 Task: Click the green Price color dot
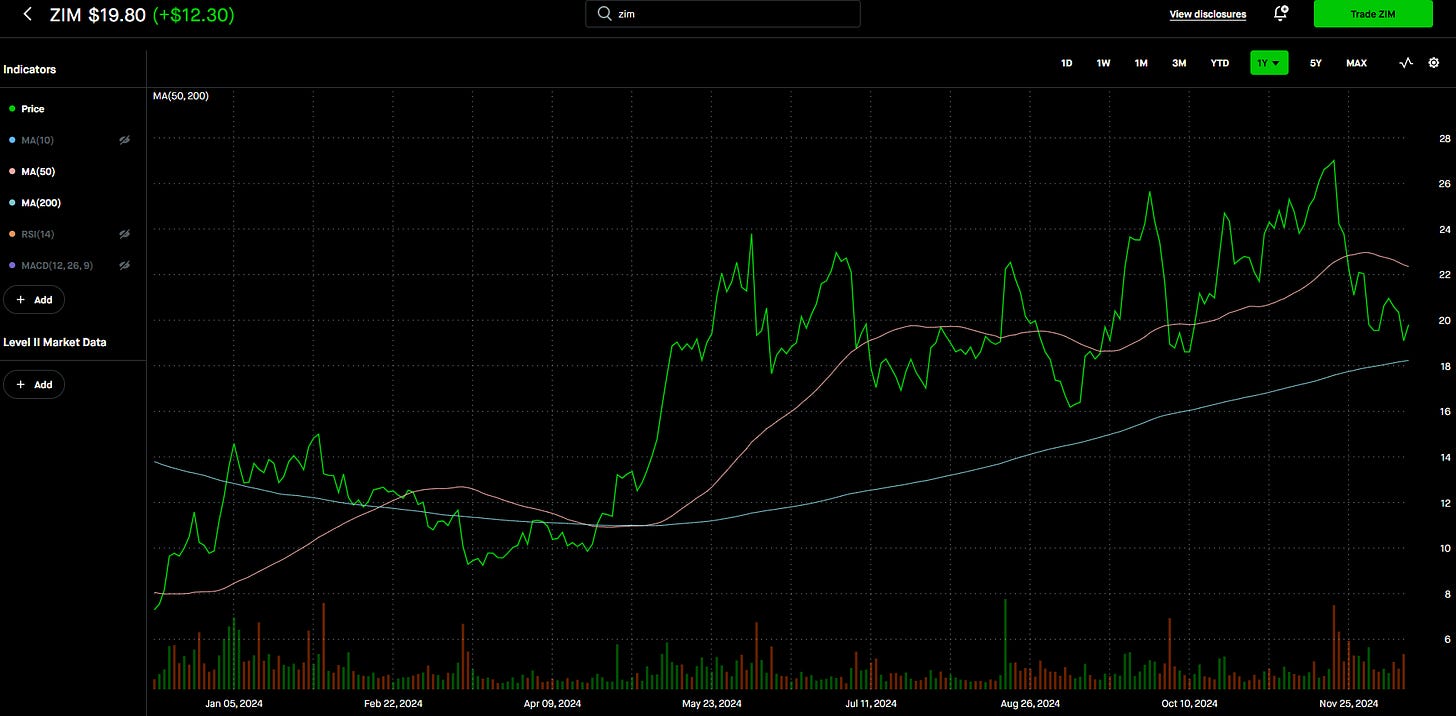tap(11, 109)
